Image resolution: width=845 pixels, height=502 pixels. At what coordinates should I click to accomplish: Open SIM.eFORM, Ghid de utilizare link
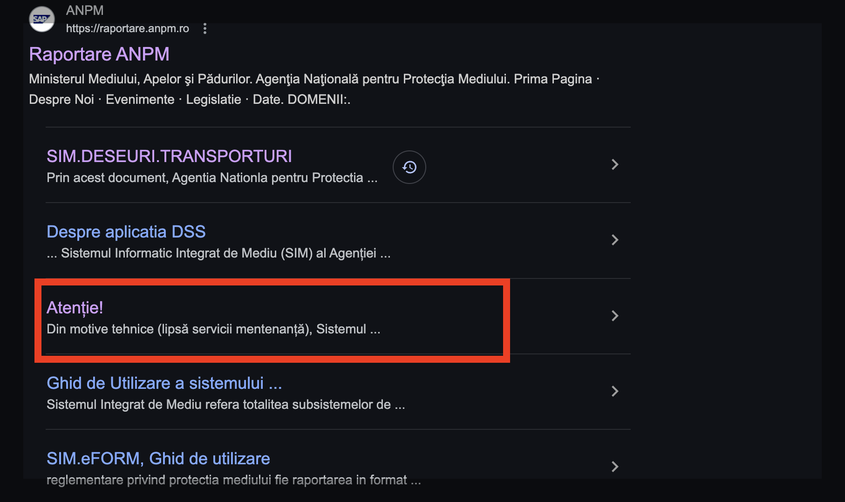point(158,458)
